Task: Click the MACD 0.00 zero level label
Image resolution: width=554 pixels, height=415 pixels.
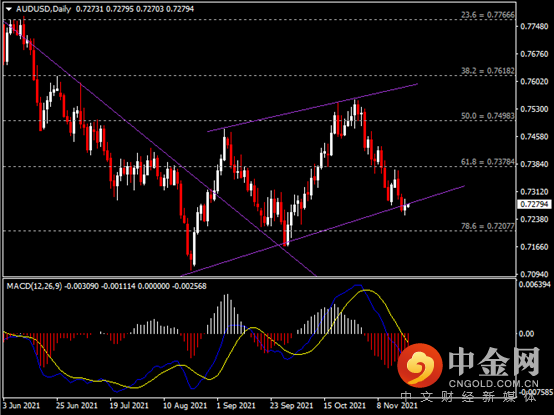Action: coord(526,333)
